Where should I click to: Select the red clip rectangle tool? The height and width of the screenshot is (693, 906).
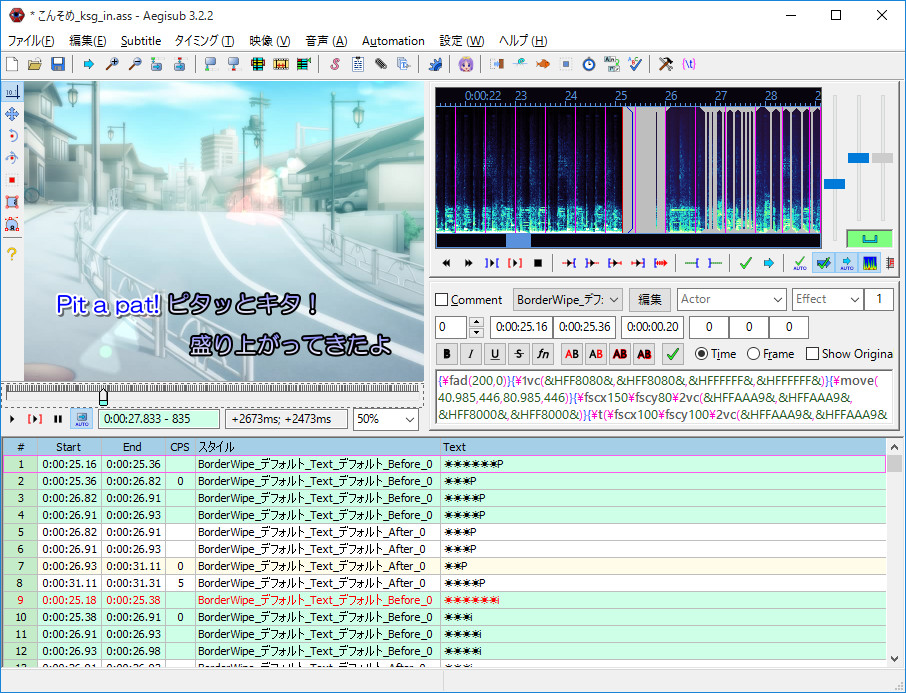pos(12,180)
